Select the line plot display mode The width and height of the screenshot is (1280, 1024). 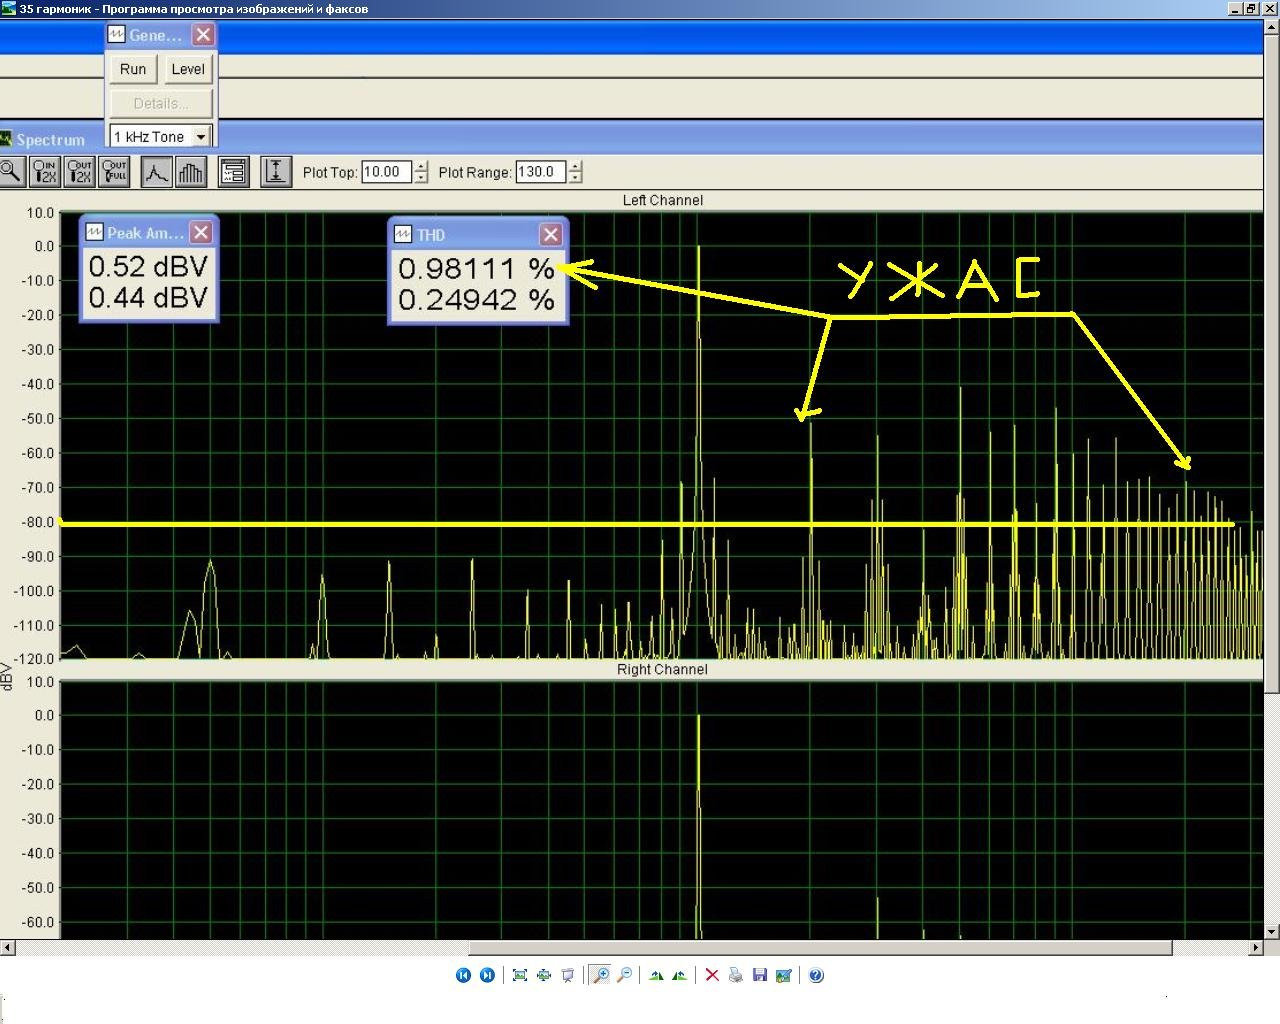point(156,172)
